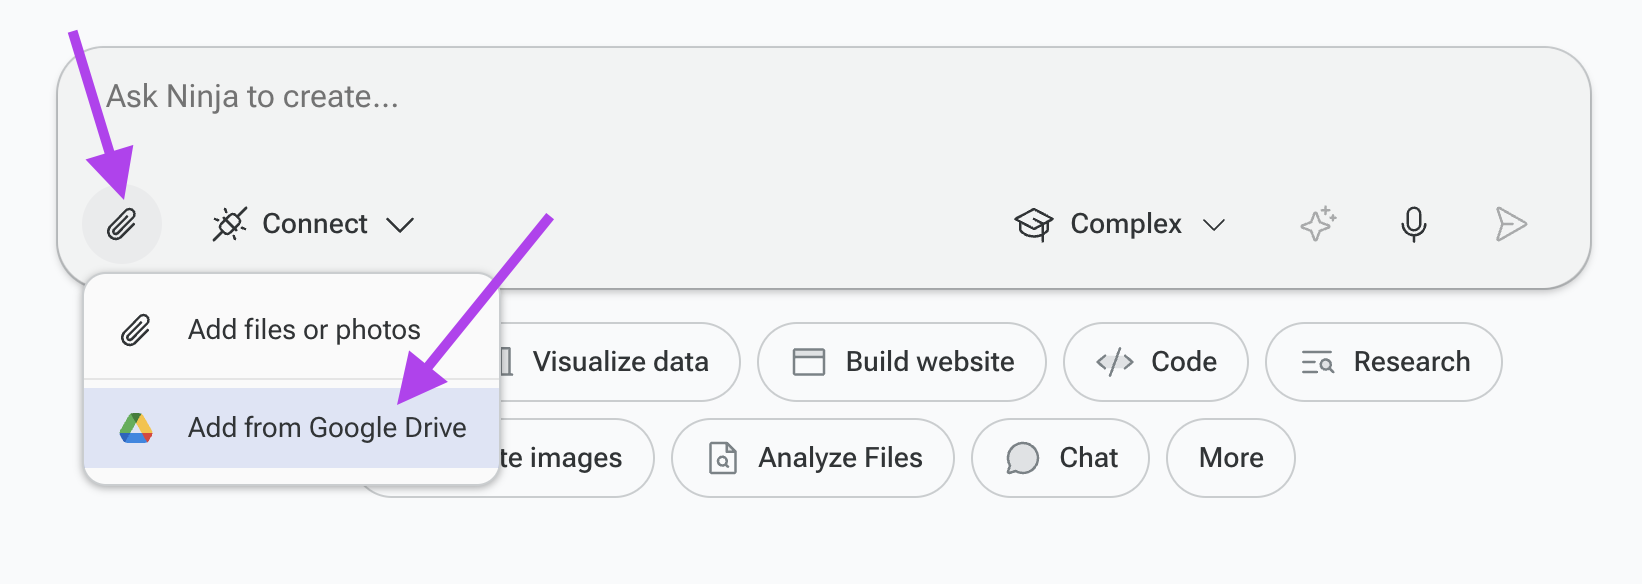The height and width of the screenshot is (584, 1642).
Task: Click the send arrow icon
Action: (1510, 224)
